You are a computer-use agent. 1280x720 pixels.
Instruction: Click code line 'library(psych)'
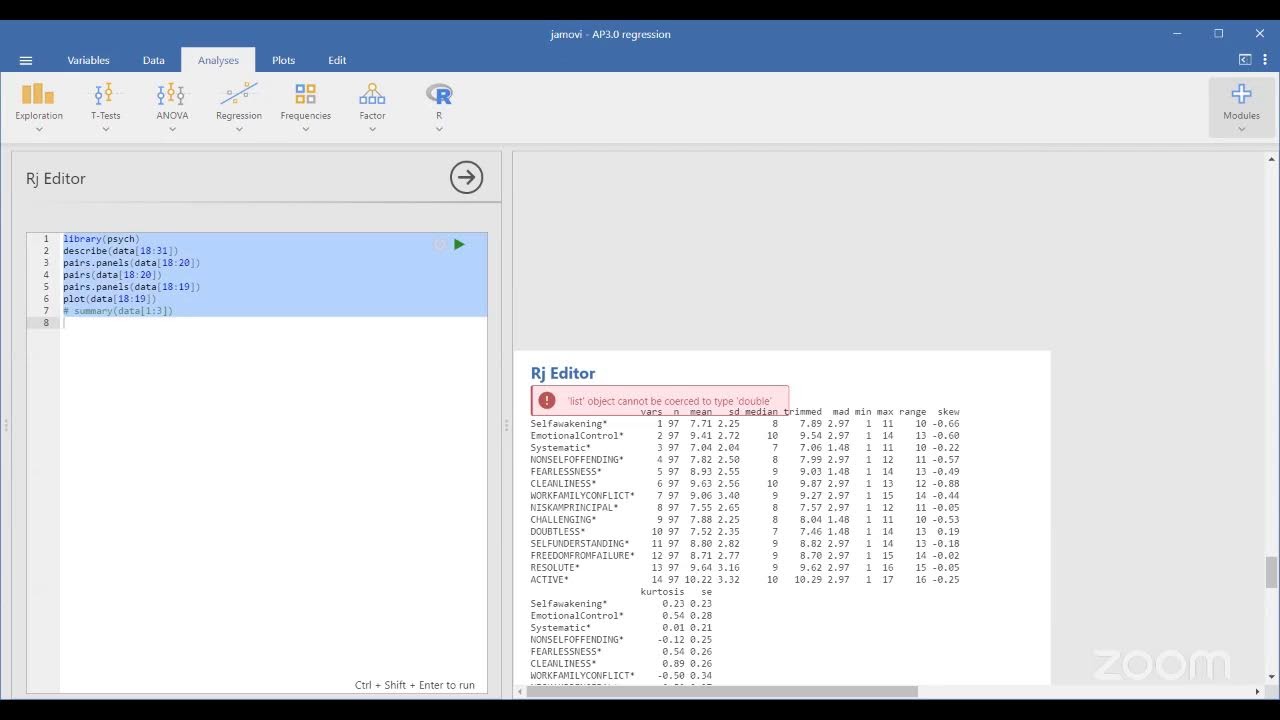(101, 239)
